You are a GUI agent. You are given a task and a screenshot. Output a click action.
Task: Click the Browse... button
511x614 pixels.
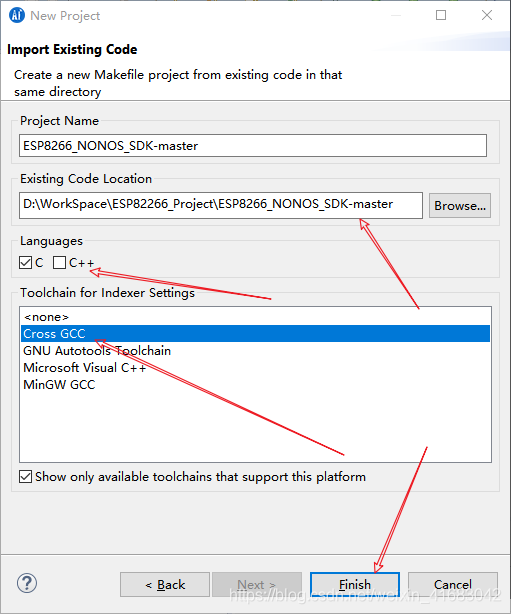tap(460, 206)
